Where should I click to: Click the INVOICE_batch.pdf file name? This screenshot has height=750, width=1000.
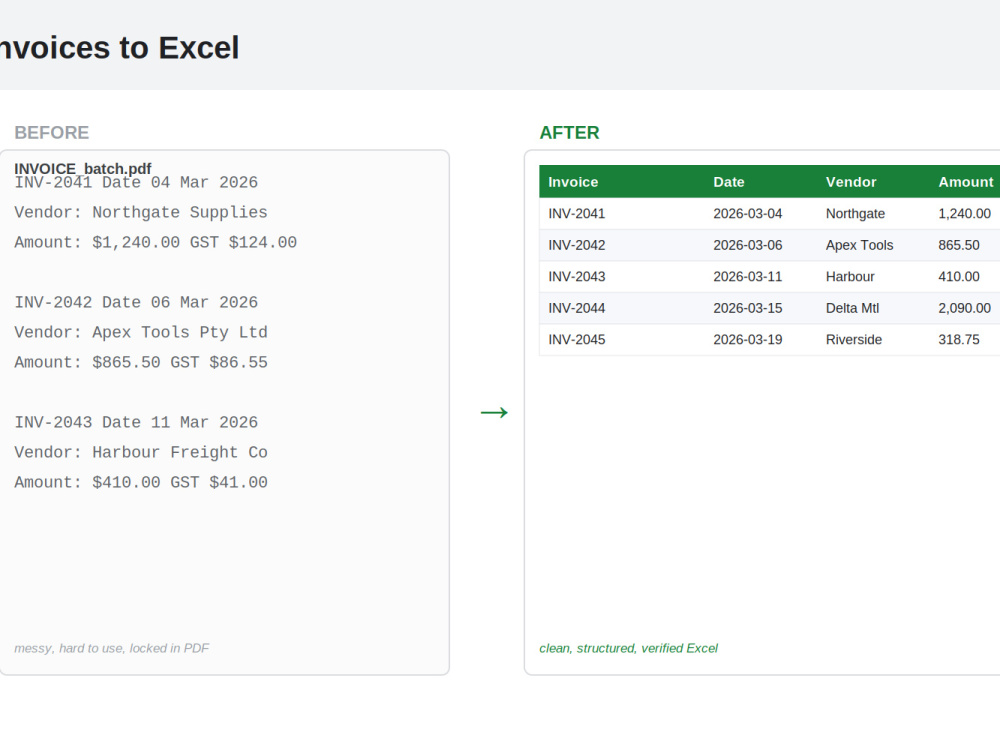pos(83,168)
